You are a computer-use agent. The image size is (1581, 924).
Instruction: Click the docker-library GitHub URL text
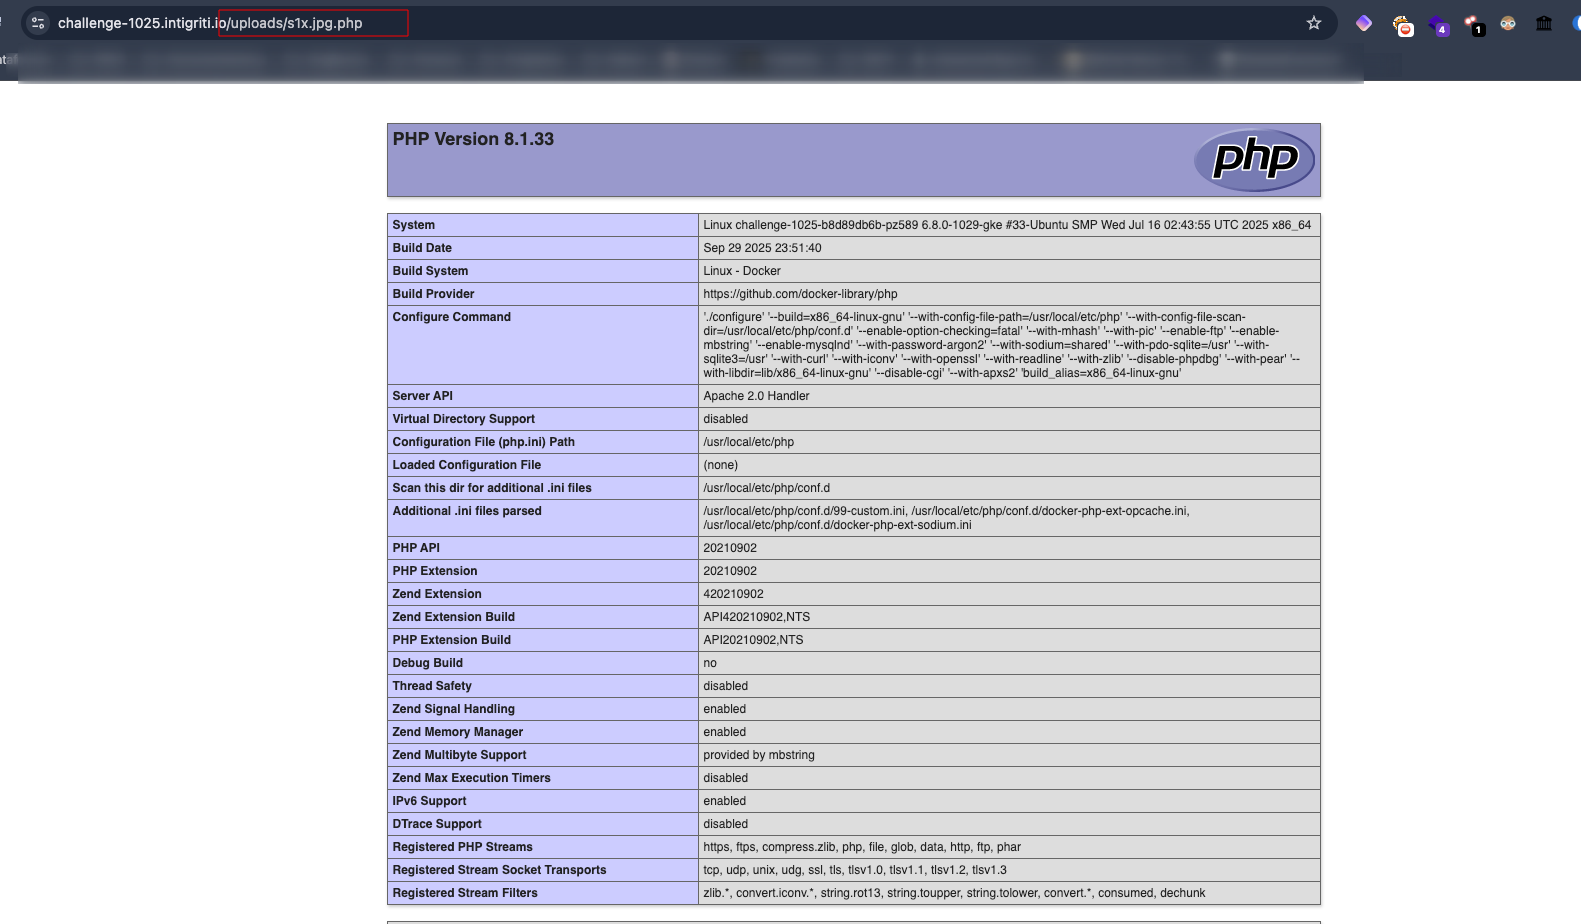pyautogui.click(x=800, y=294)
